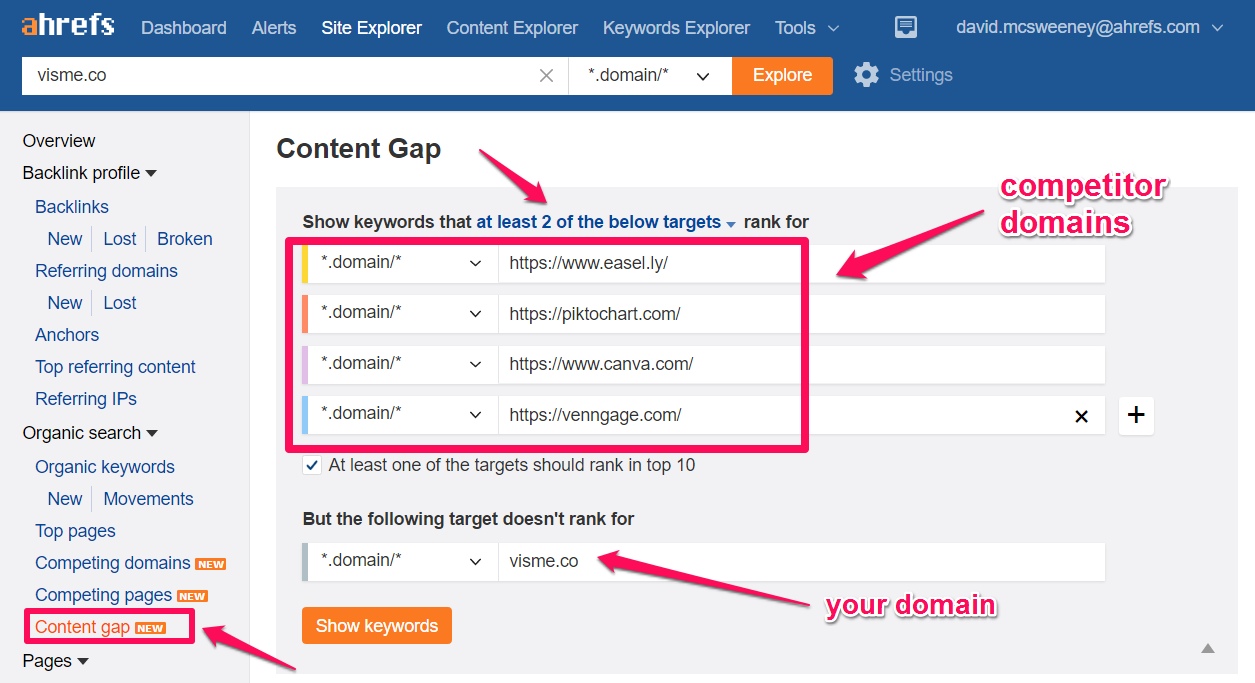Change the 'at least 2 of the below targets' dropdown
Viewport: 1255px width, 683px height.
(606, 222)
